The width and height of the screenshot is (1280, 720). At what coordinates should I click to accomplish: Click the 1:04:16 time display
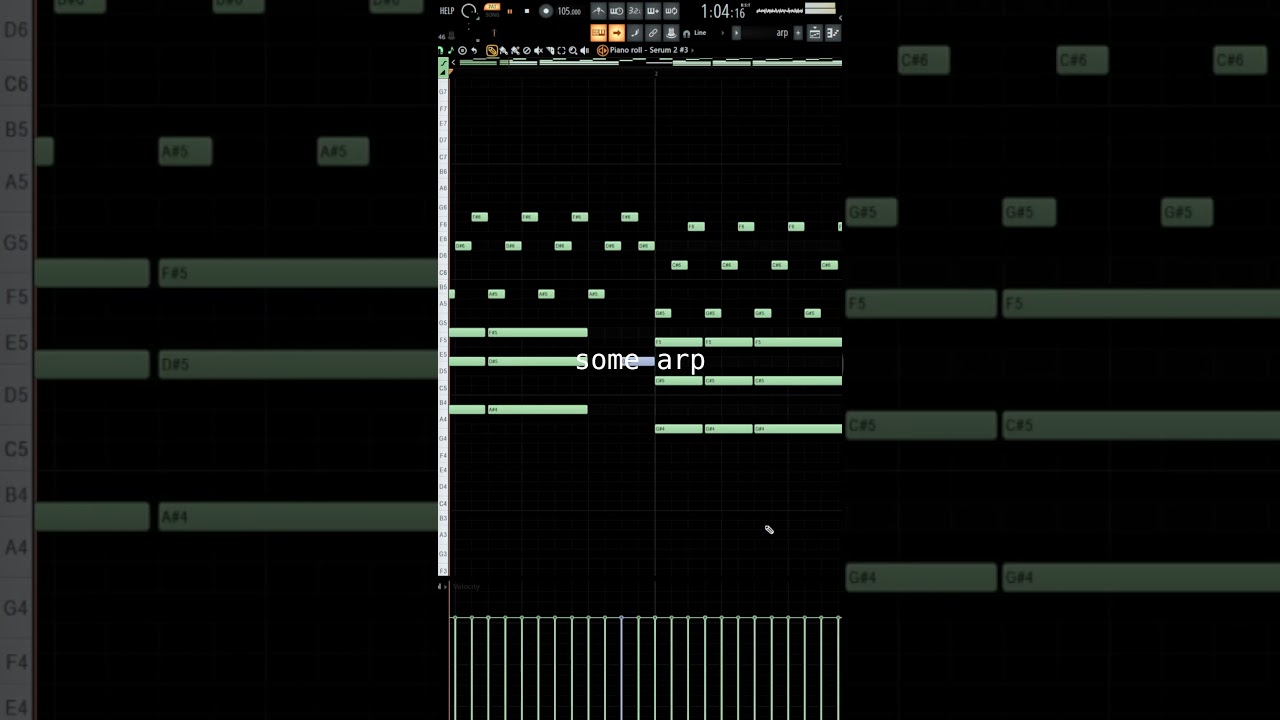[x=724, y=12]
